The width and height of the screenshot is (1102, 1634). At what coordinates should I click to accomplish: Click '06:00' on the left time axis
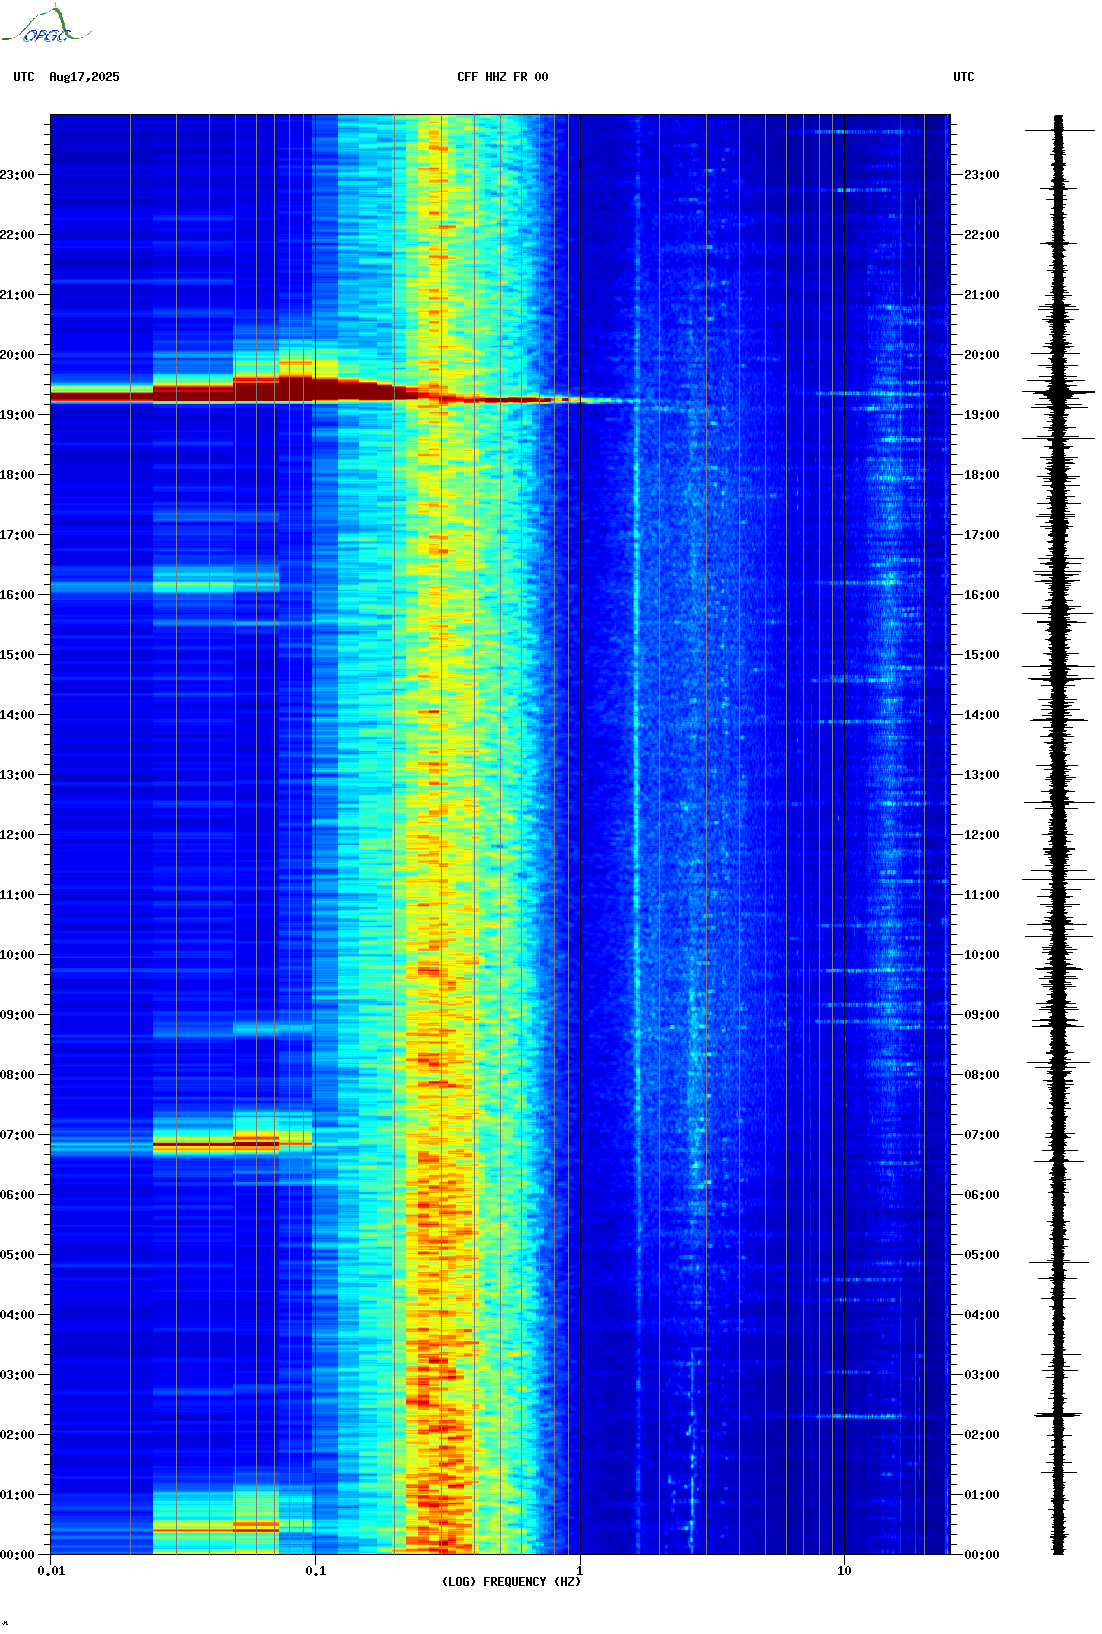(17, 1195)
